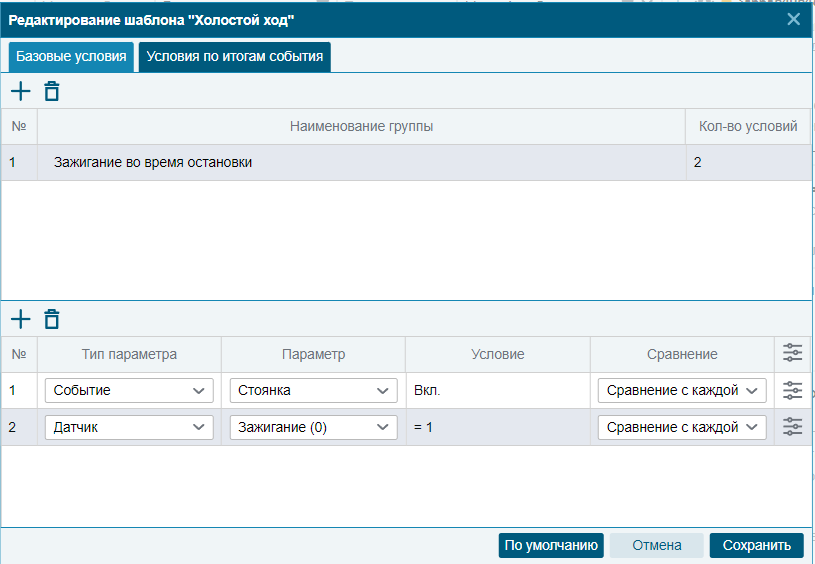Click the Сохранить button
The image size is (815, 564).
756,545
